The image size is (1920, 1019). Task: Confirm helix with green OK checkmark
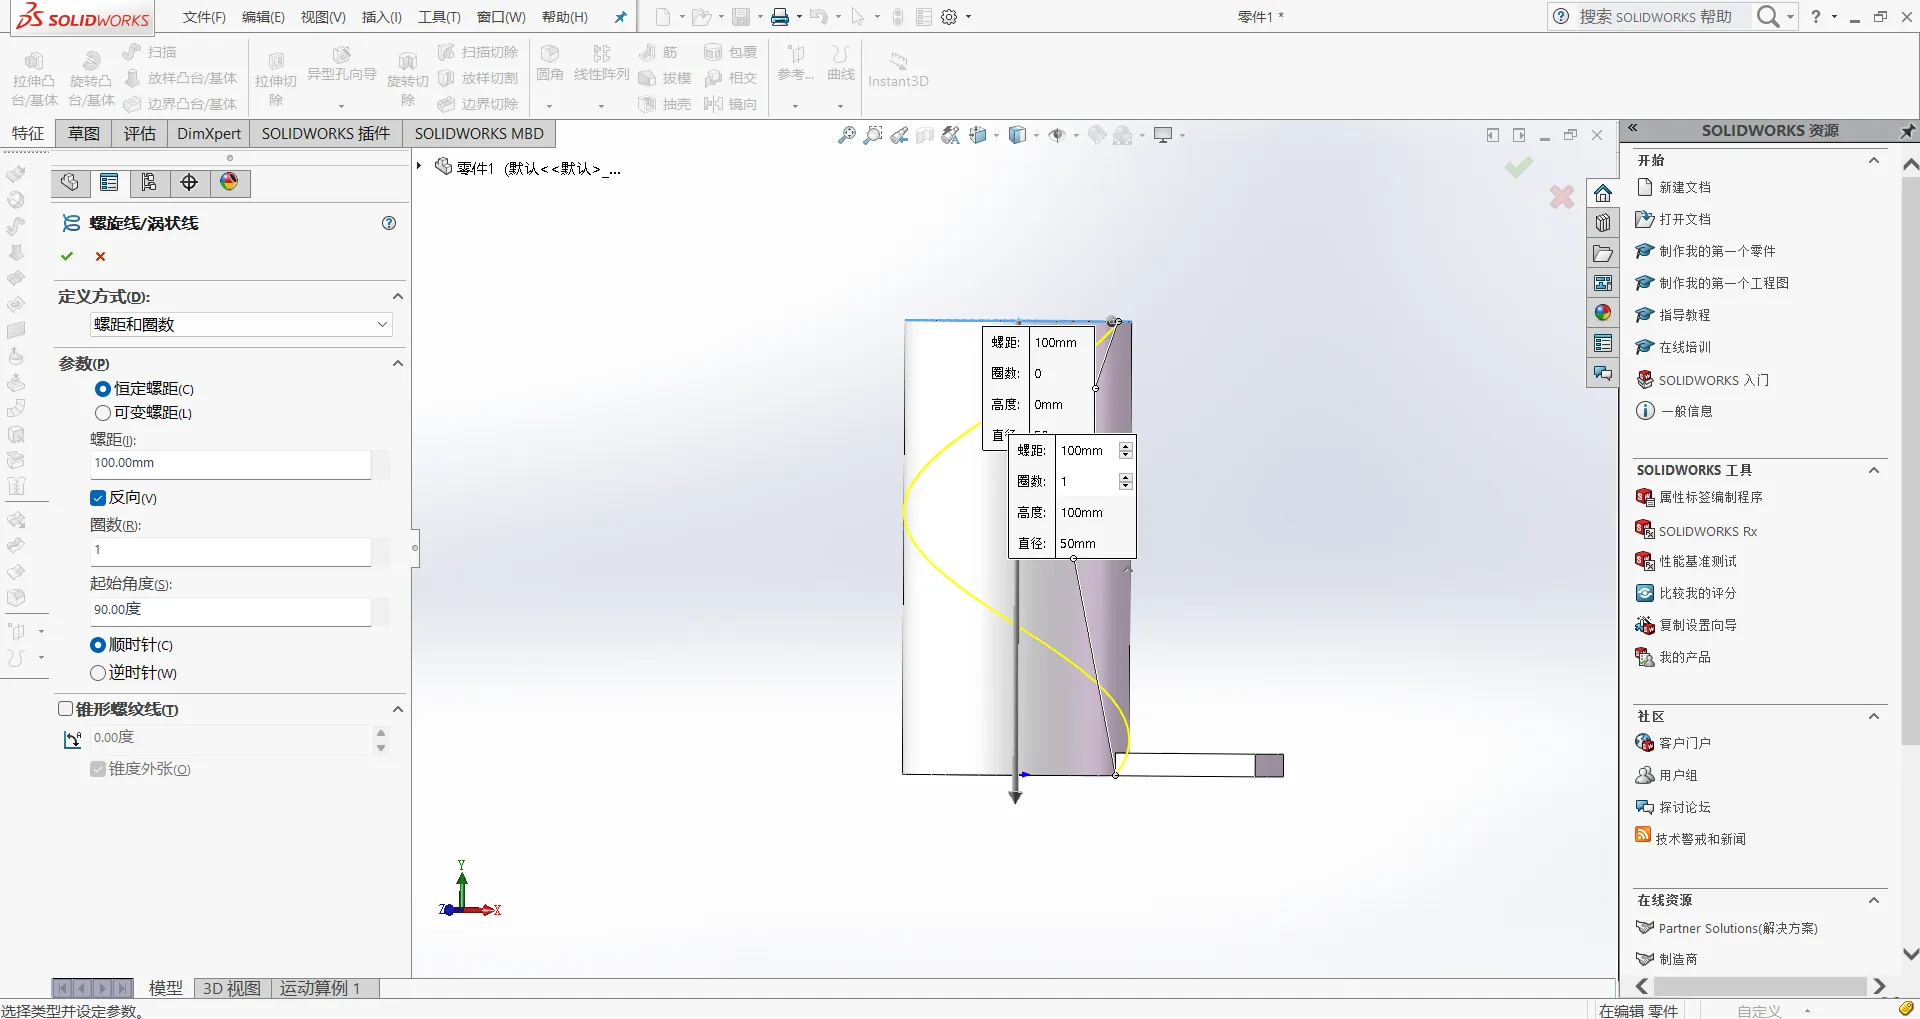point(67,256)
